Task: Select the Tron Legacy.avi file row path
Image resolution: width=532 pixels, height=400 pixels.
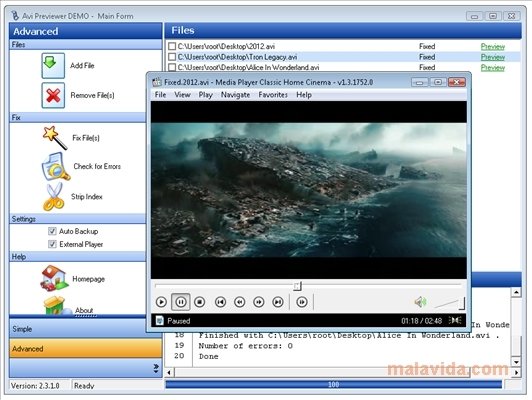Action: (x=238, y=57)
